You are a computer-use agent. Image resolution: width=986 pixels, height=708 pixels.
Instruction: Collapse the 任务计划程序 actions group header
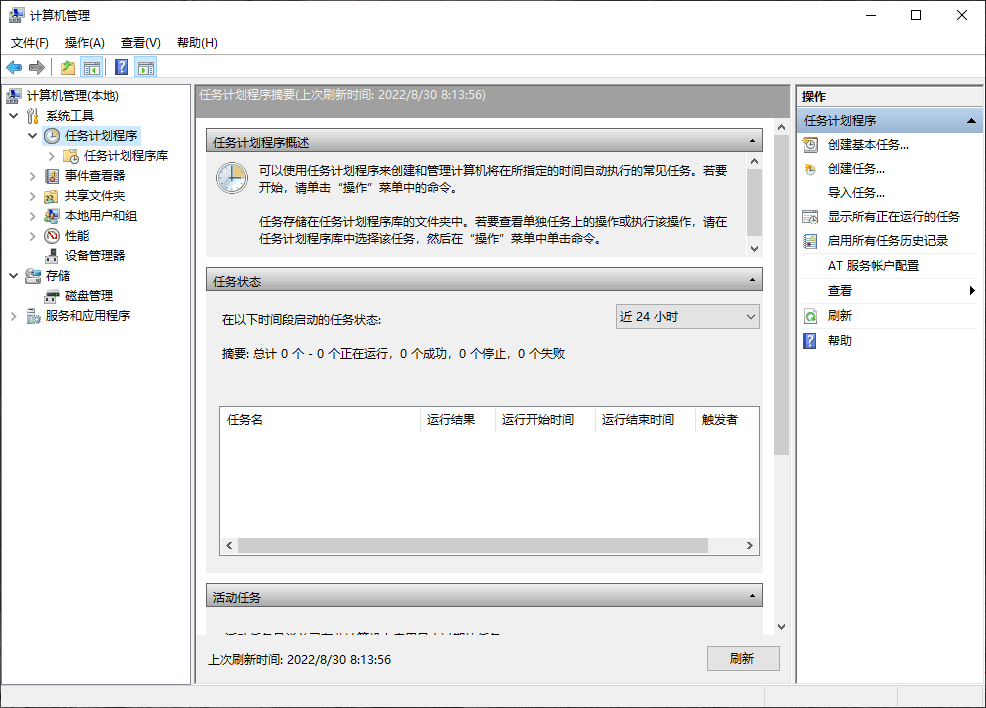pyautogui.click(x=971, y=121)
